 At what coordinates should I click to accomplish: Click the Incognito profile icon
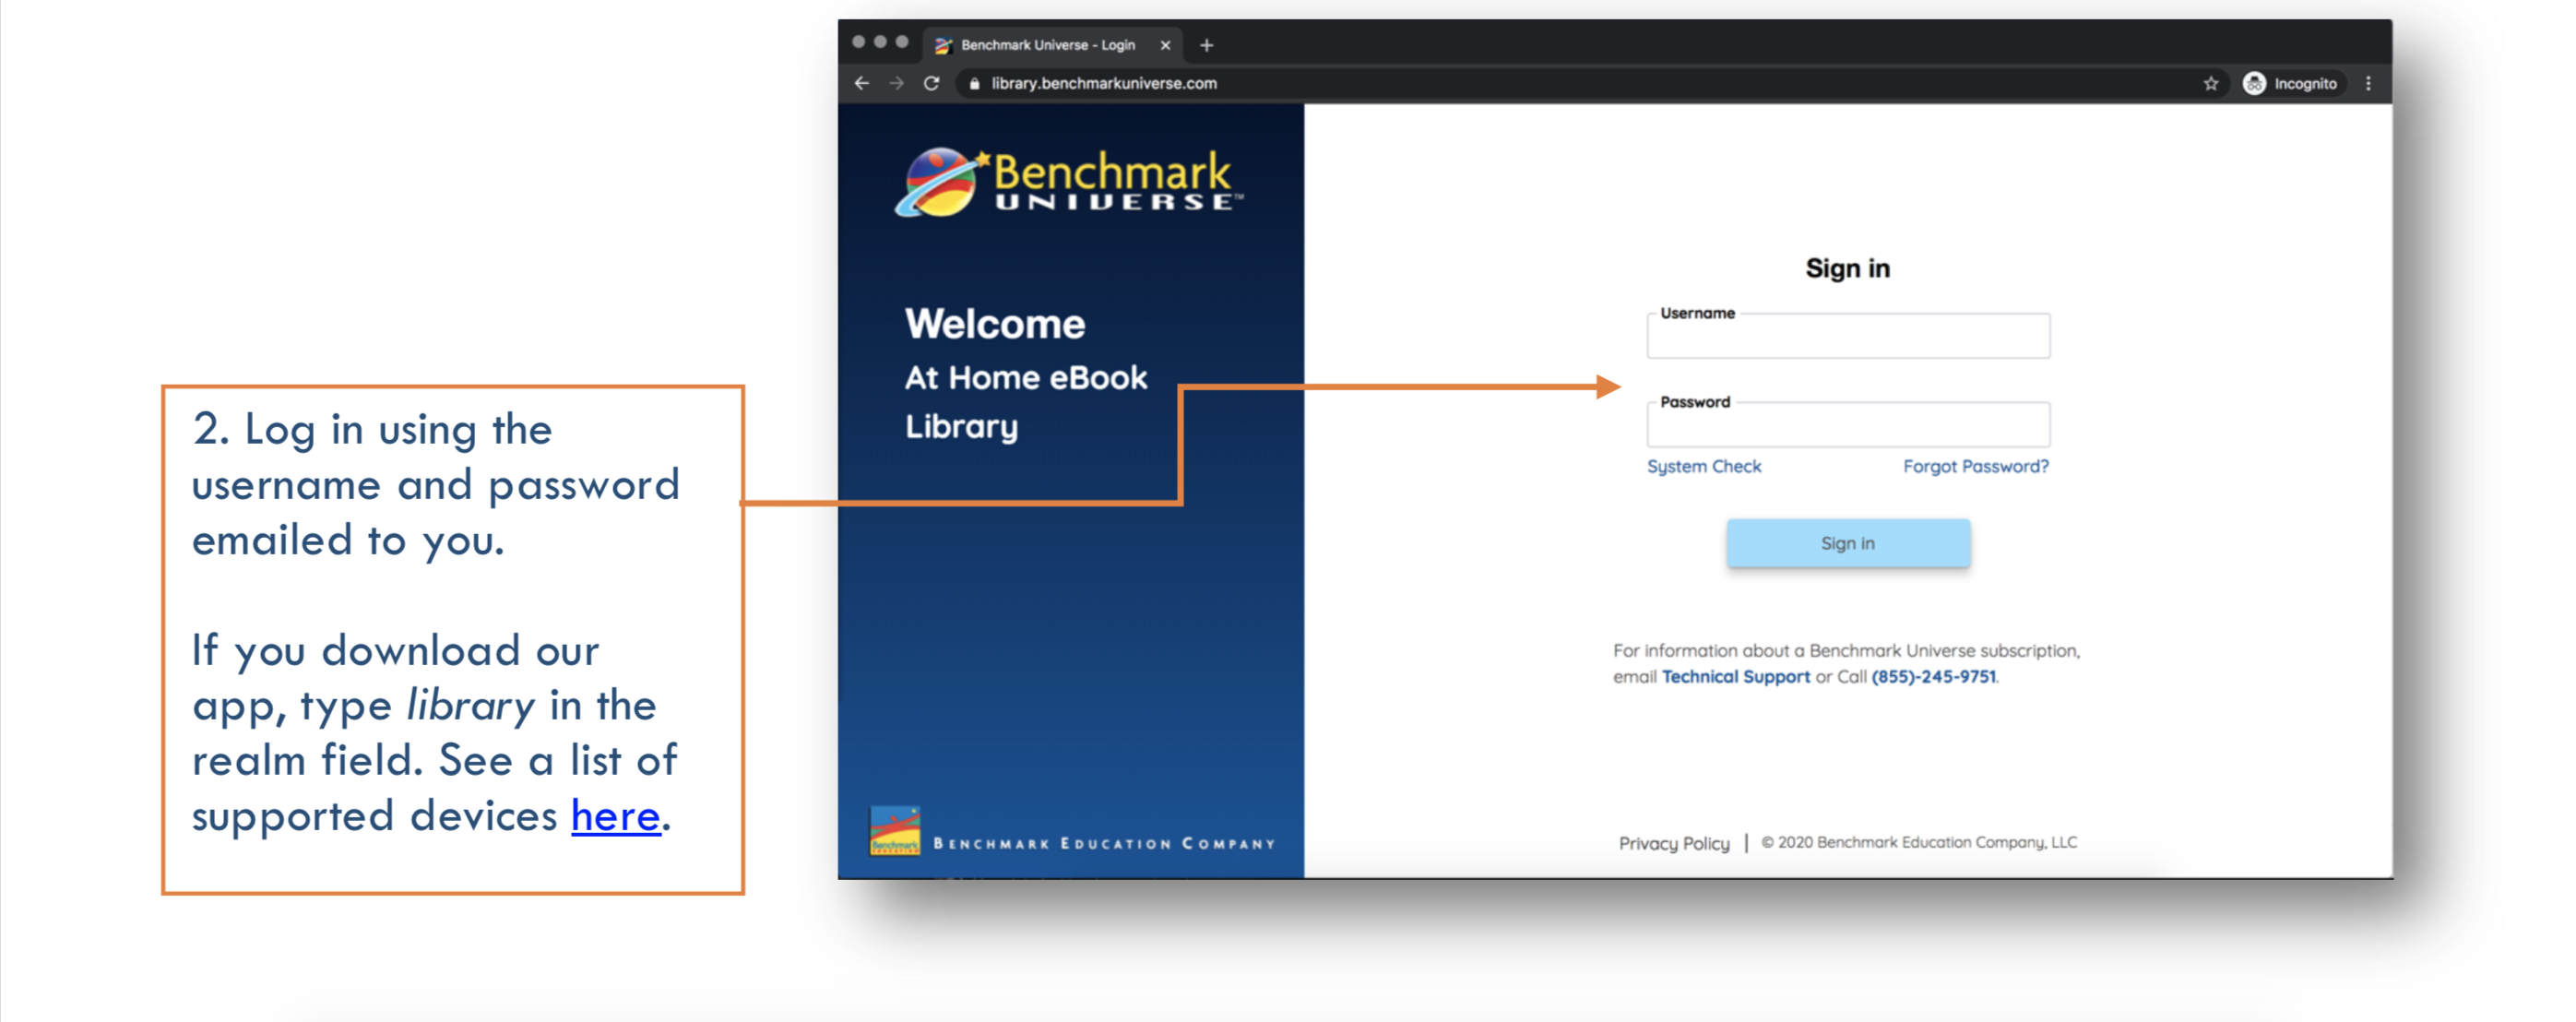pos(2253,83)
